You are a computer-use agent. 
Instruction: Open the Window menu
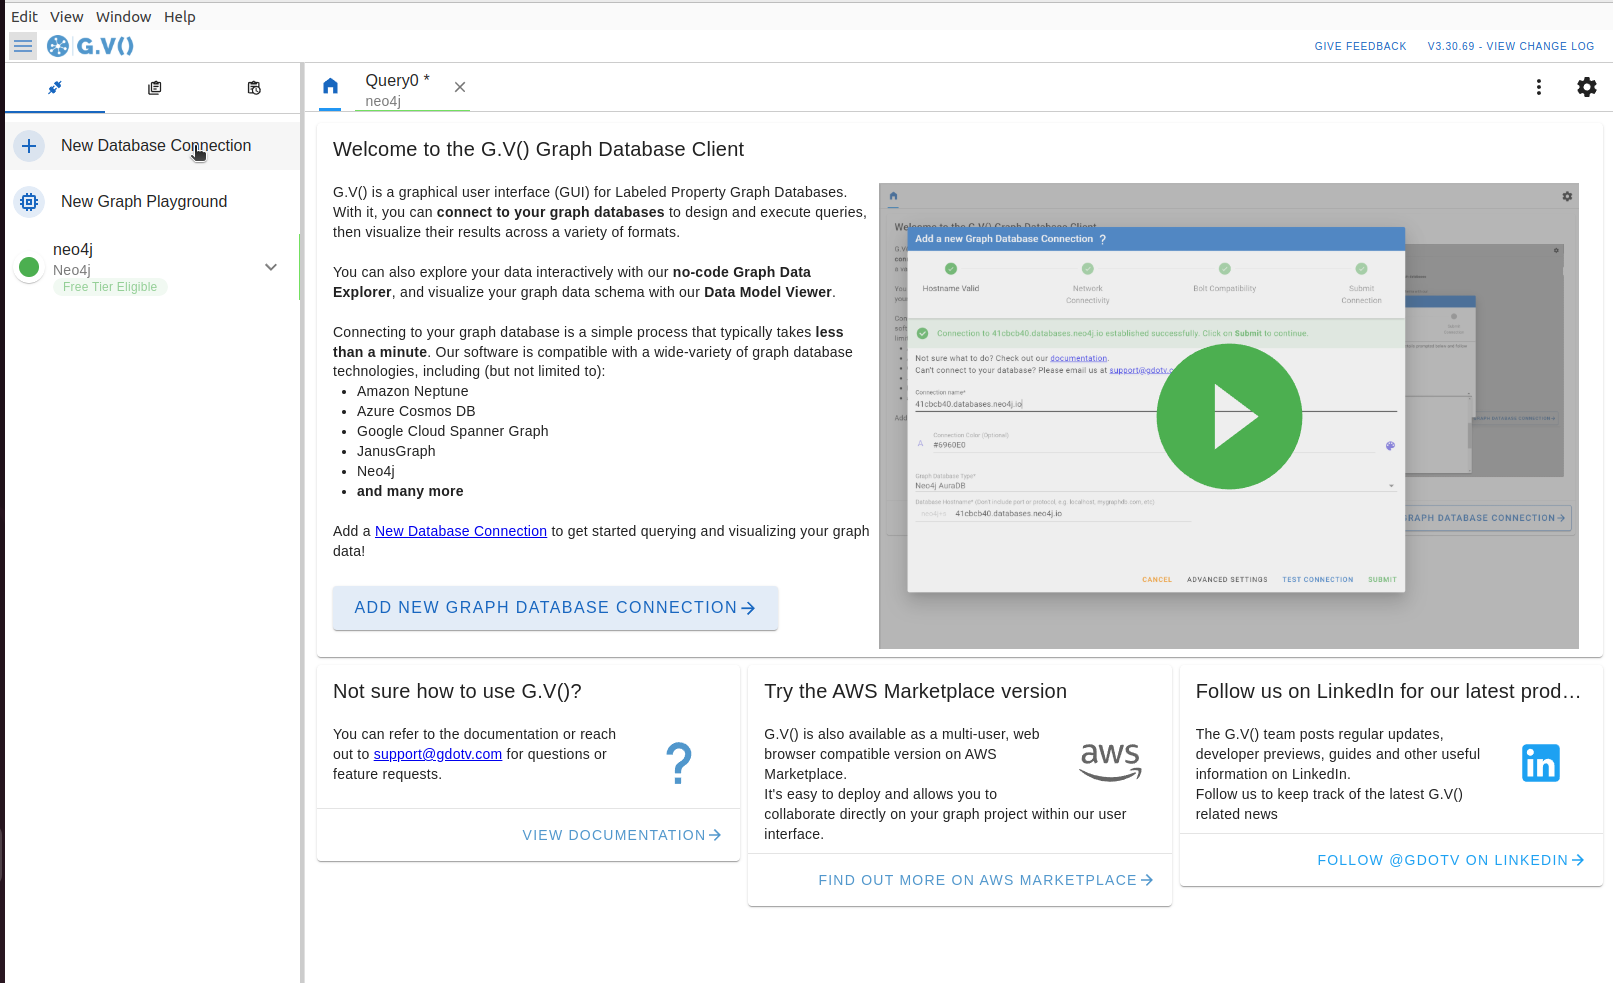click(x=123, y=17)
